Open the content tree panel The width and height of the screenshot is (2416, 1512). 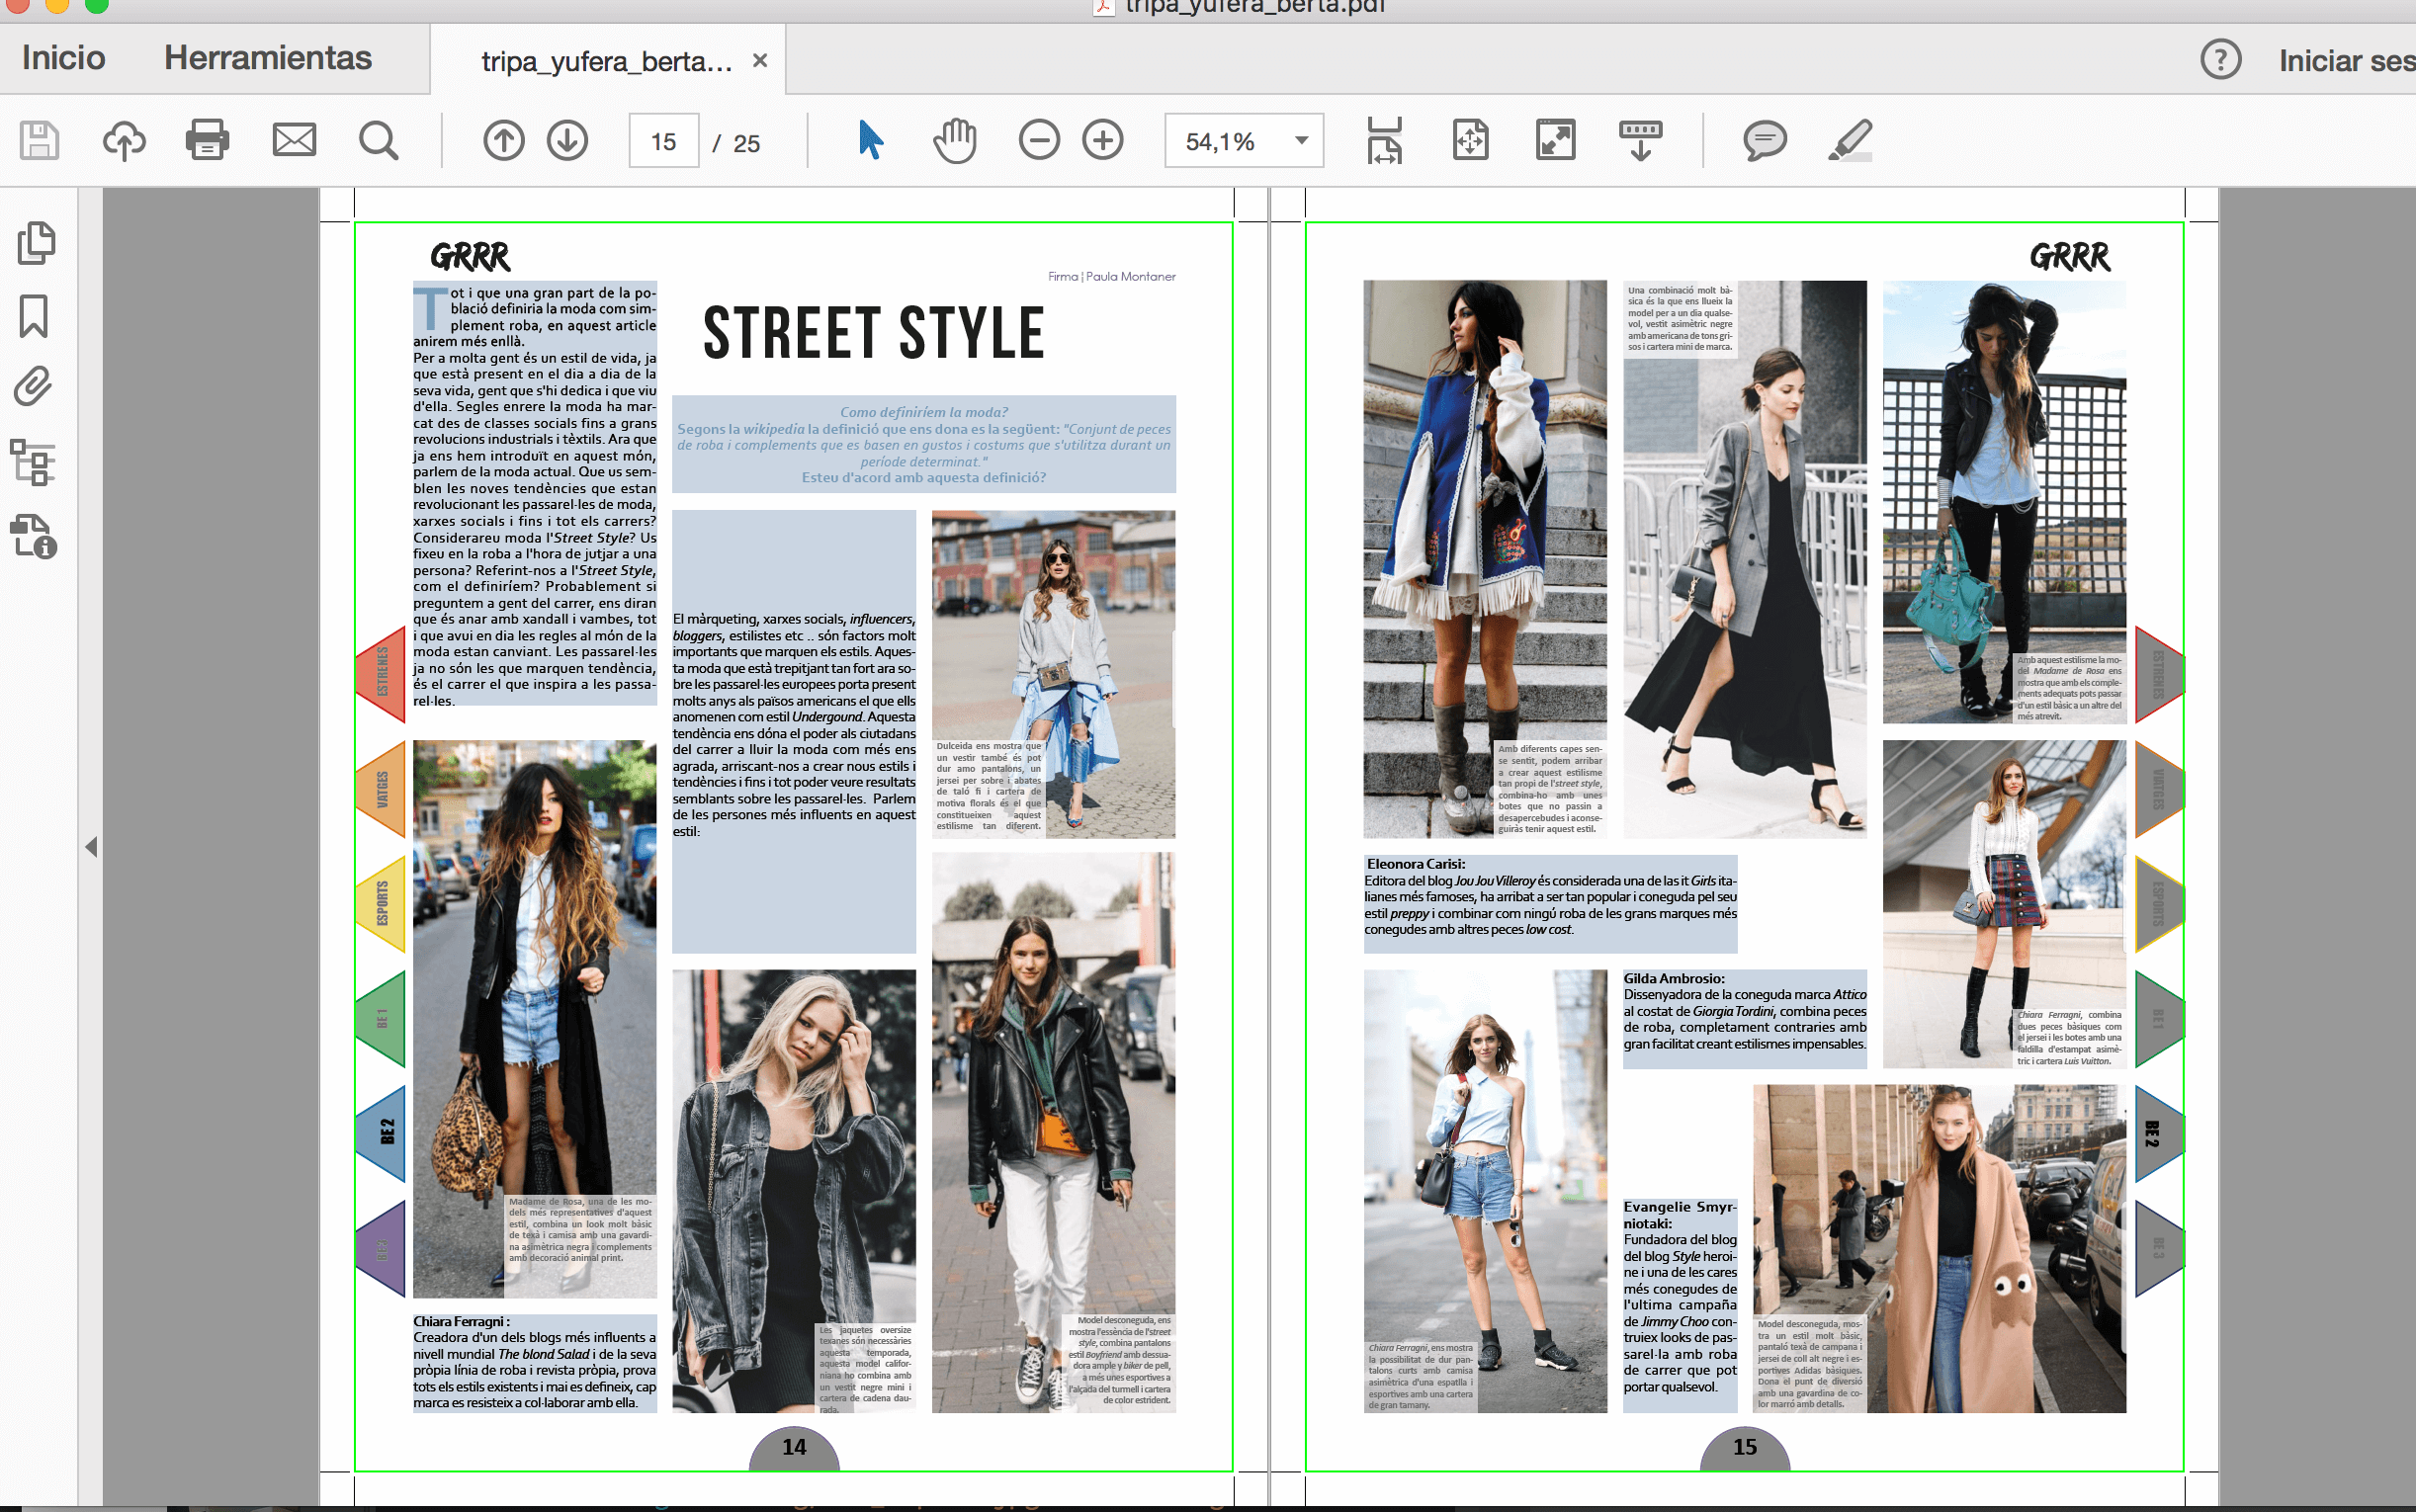33,462
